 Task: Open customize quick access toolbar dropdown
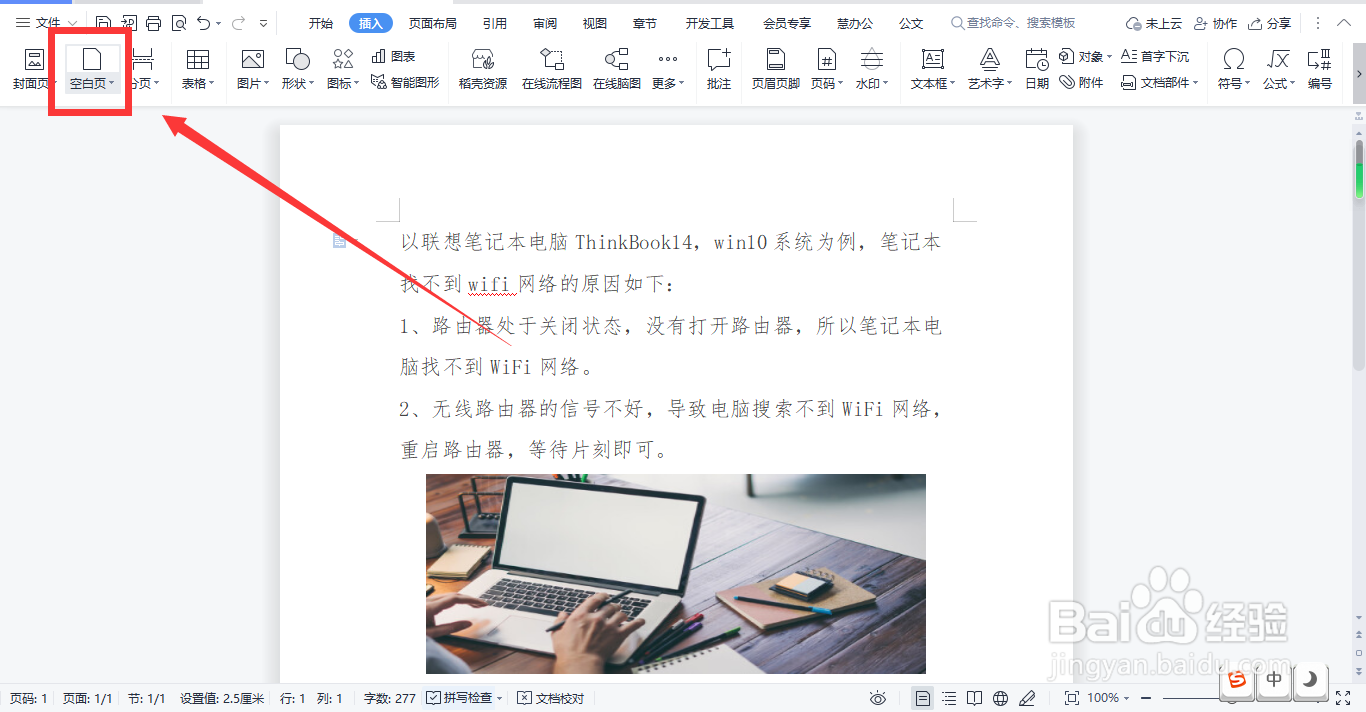[264, 23]
